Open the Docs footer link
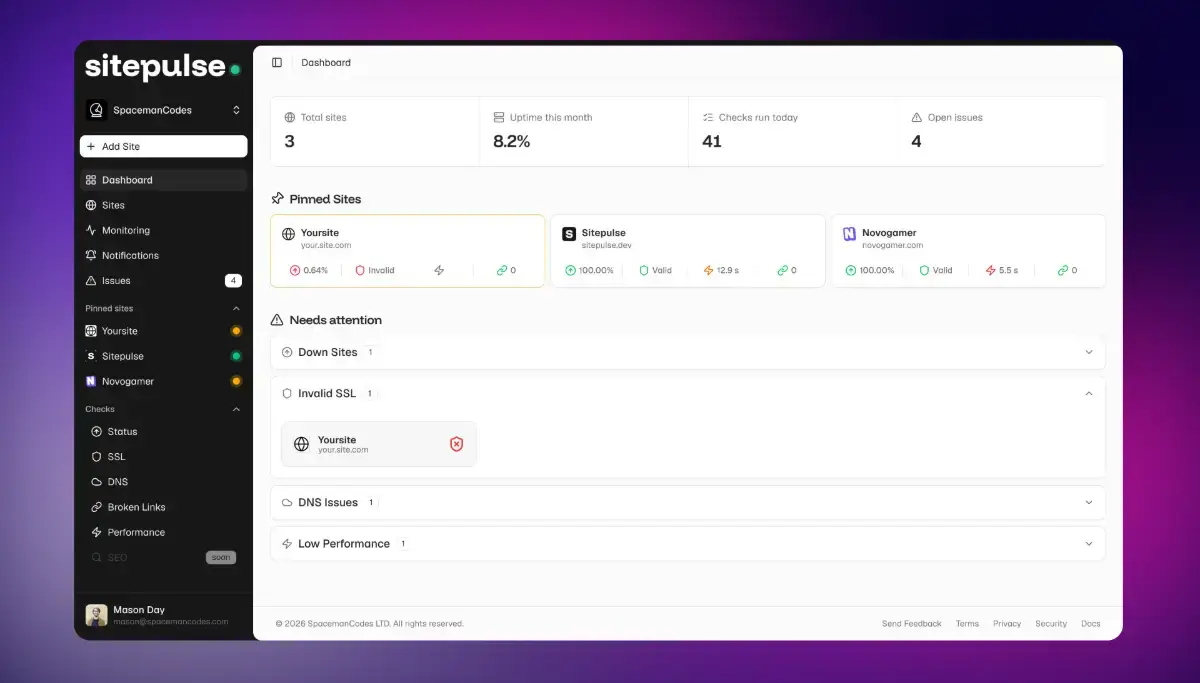Screen dimensions: 1200x683 1090,623
